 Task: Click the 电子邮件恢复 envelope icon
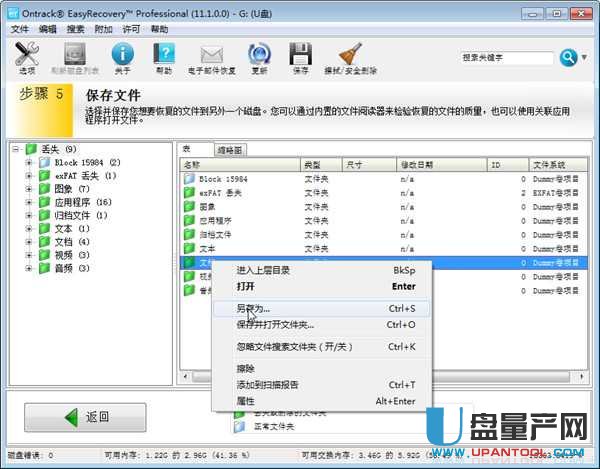click(x=211, y=56)
